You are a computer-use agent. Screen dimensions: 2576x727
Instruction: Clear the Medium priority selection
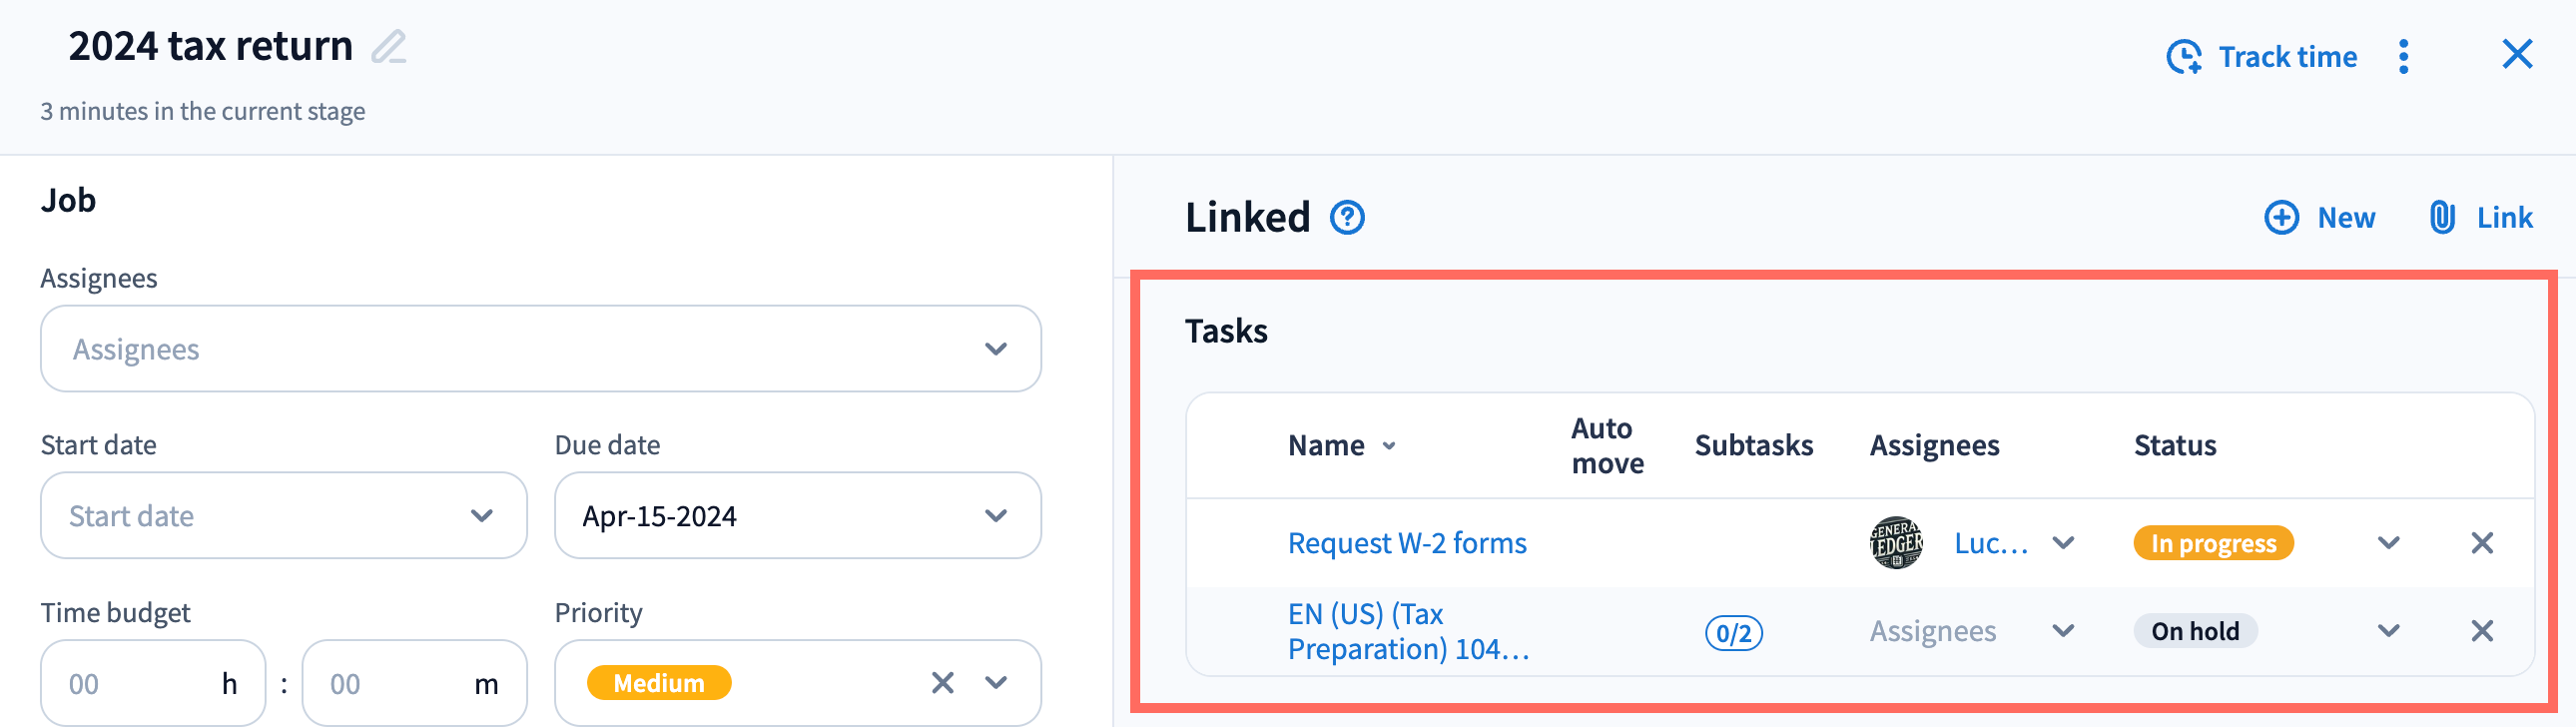pos(942,683)
